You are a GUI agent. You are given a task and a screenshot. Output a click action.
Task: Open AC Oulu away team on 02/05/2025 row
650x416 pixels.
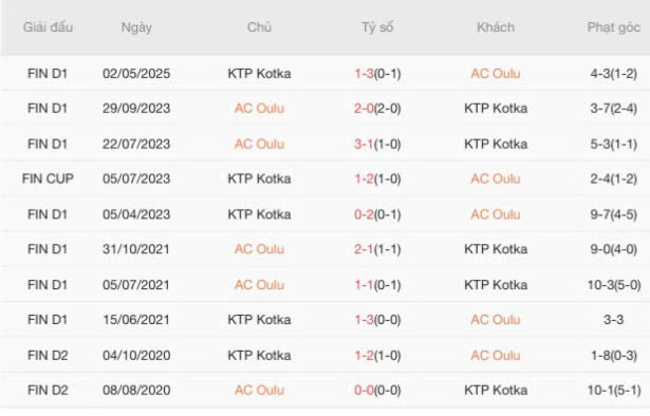(x=495, y=73)
